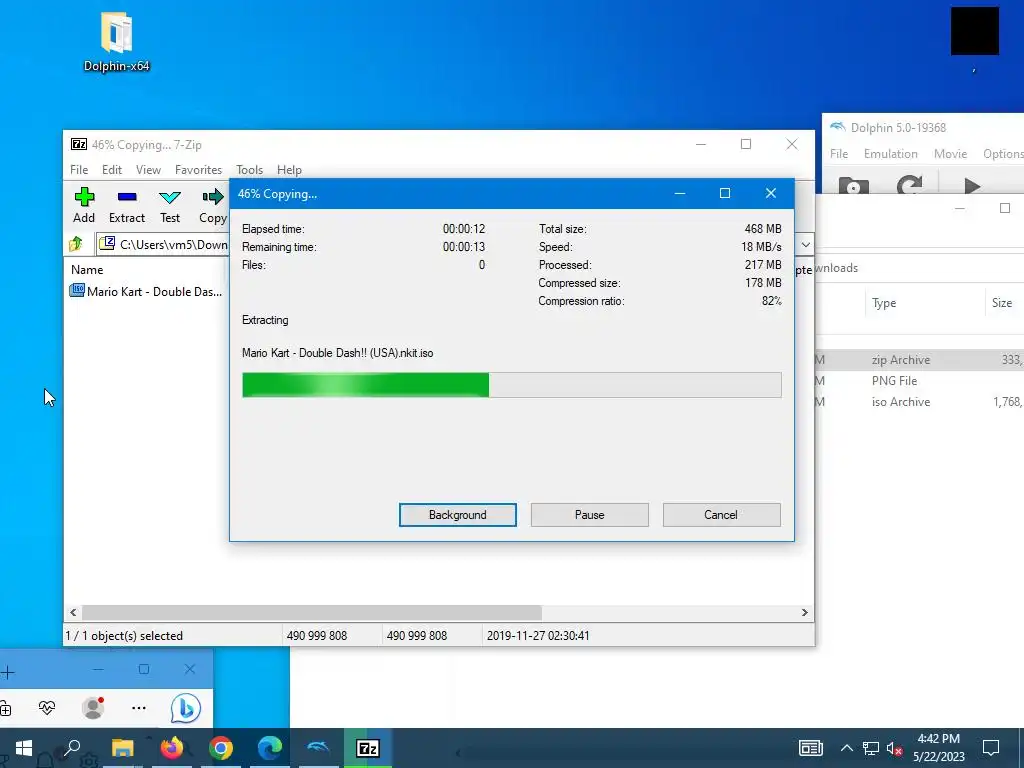This screenshot has height=768, width=1024.
Task: Click the Test icon in 7-Zip toolbar
Action: tap(170, 197)
